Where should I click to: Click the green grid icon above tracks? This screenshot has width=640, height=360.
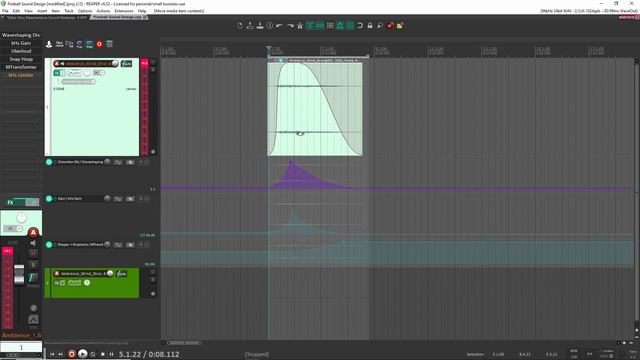click(109, 44)
